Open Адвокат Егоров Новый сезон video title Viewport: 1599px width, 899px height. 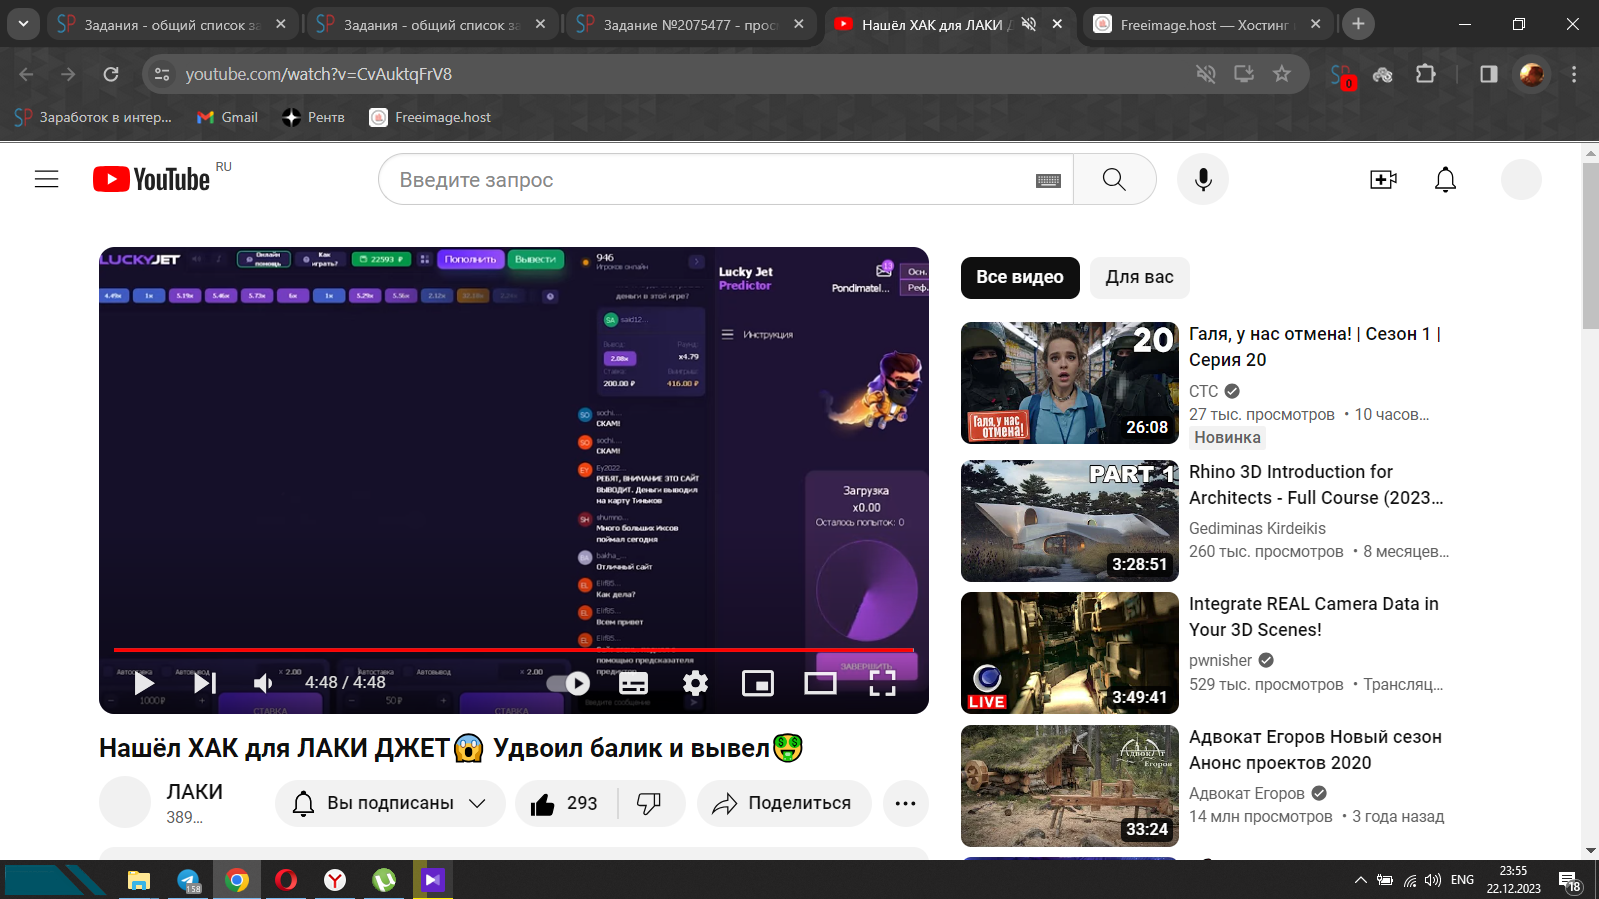click(x=1315, y=749)
